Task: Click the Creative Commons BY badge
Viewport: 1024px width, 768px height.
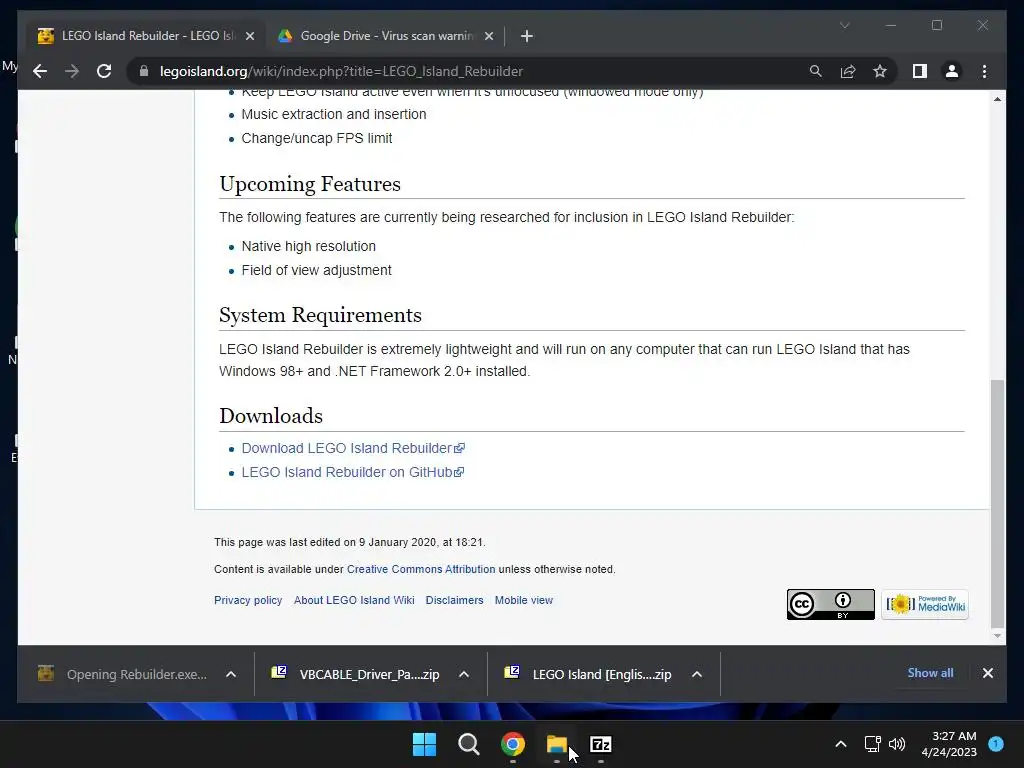Action: (x=831, y=605)
